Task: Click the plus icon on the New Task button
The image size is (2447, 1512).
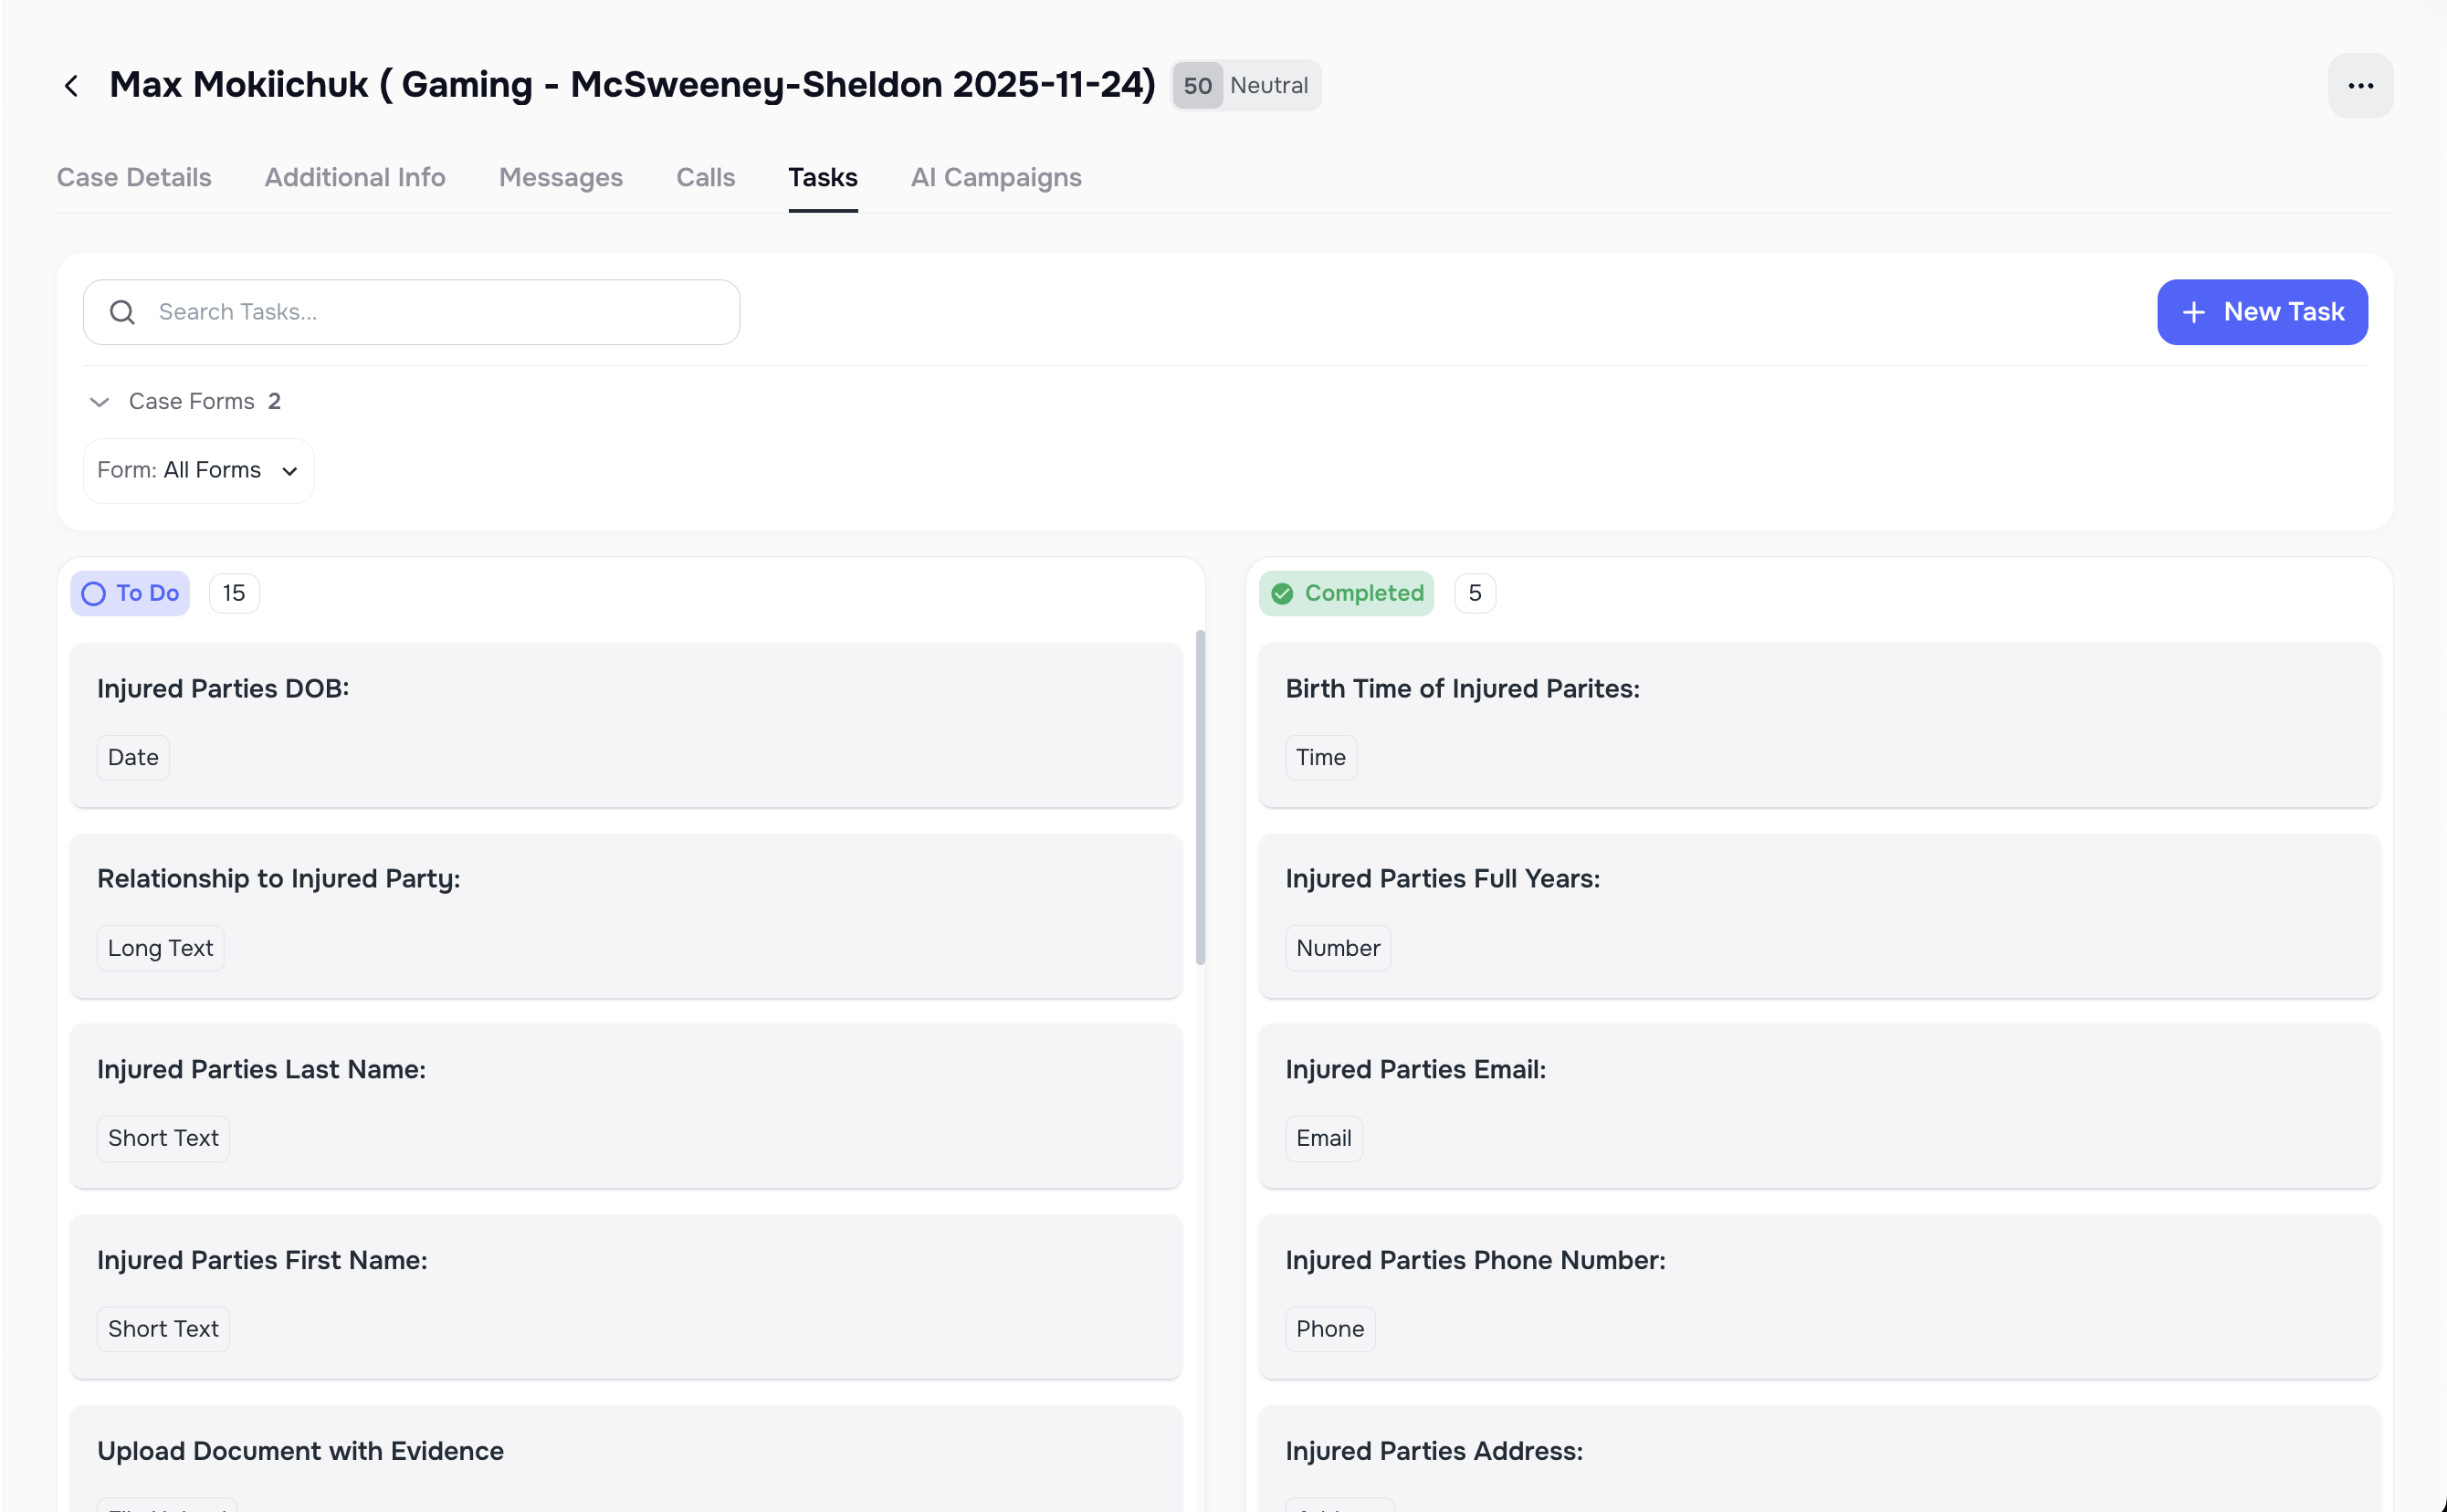Action: (x=2192, y=312)
